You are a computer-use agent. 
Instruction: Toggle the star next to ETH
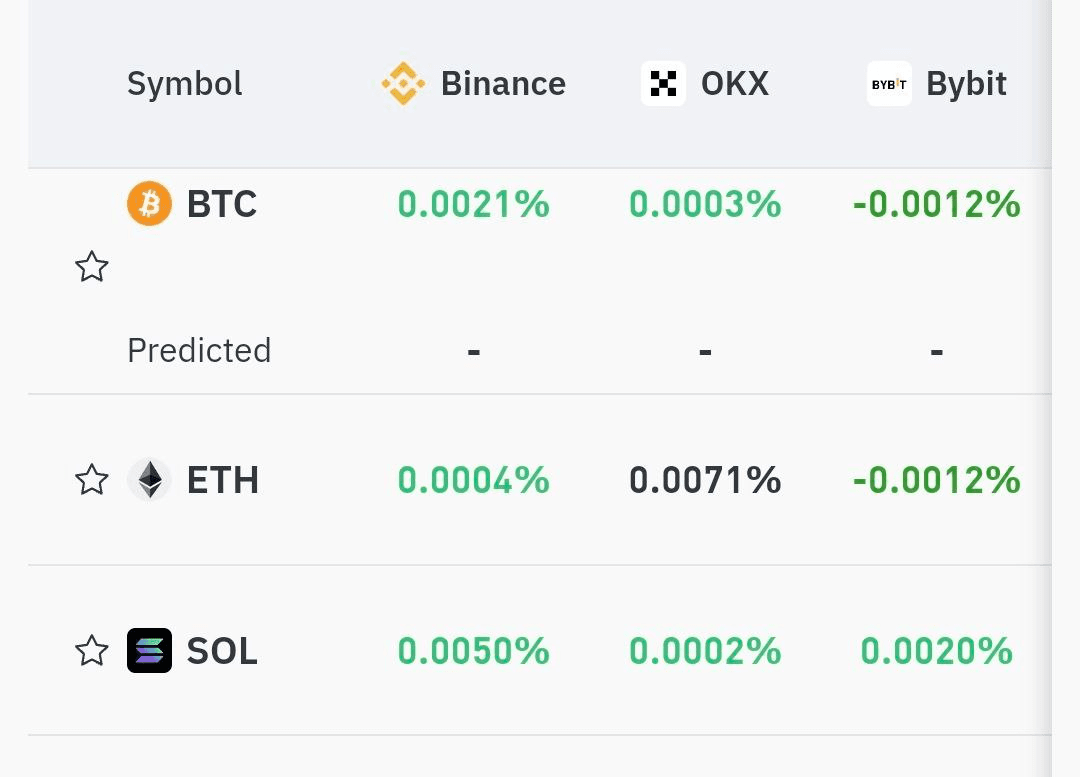coord(92,479)
